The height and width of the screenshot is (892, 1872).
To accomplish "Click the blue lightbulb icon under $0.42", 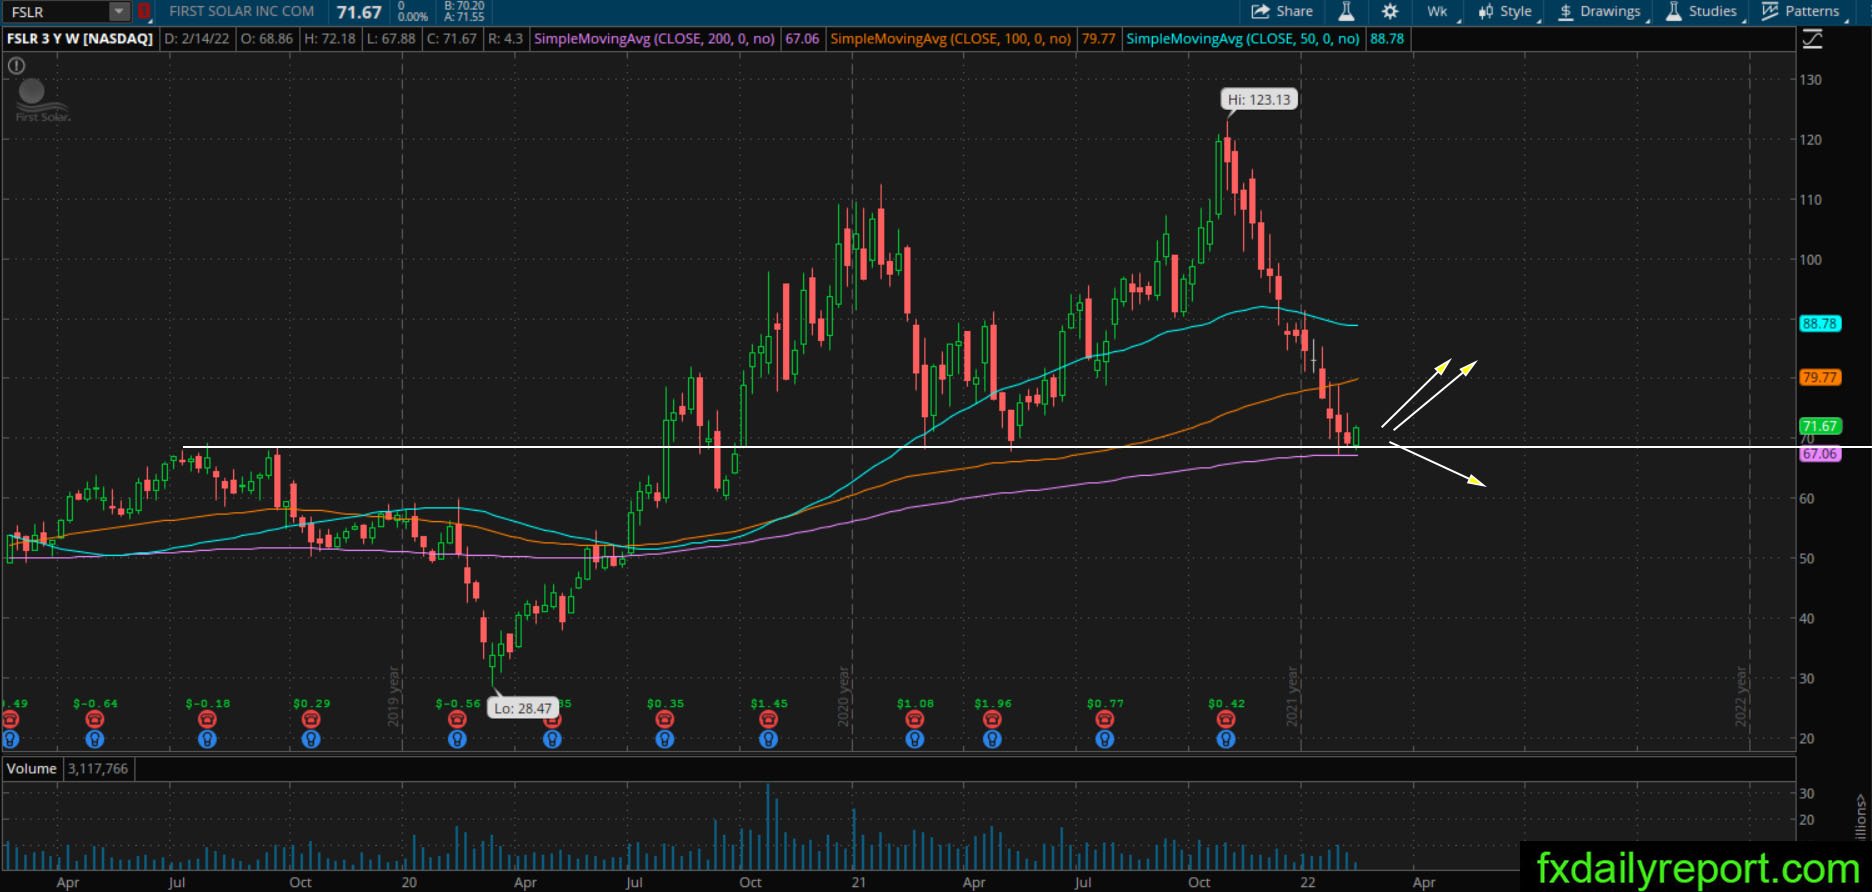I will [x=1226, y=739].
